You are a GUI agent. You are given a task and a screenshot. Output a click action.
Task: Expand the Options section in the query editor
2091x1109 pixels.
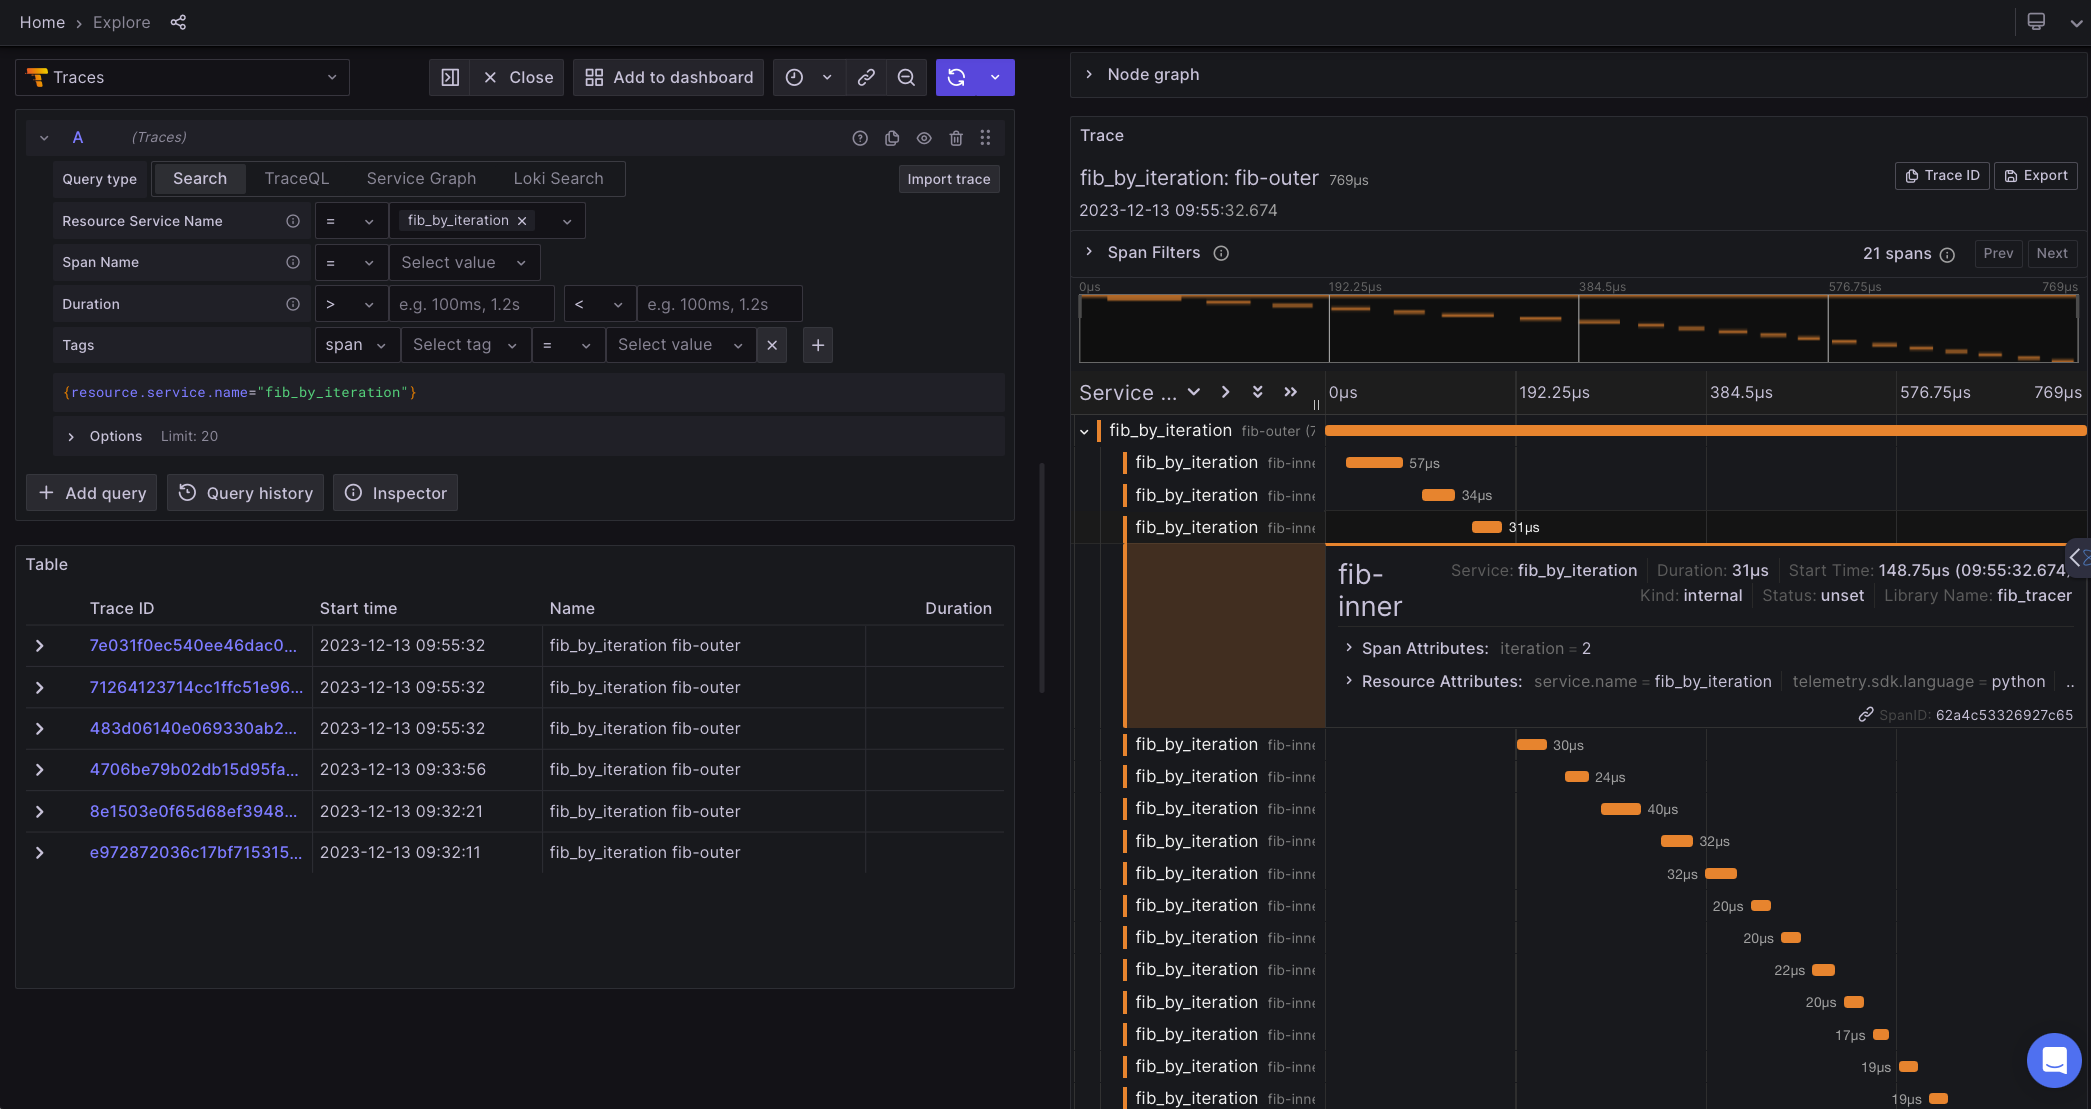coord(70,436)
